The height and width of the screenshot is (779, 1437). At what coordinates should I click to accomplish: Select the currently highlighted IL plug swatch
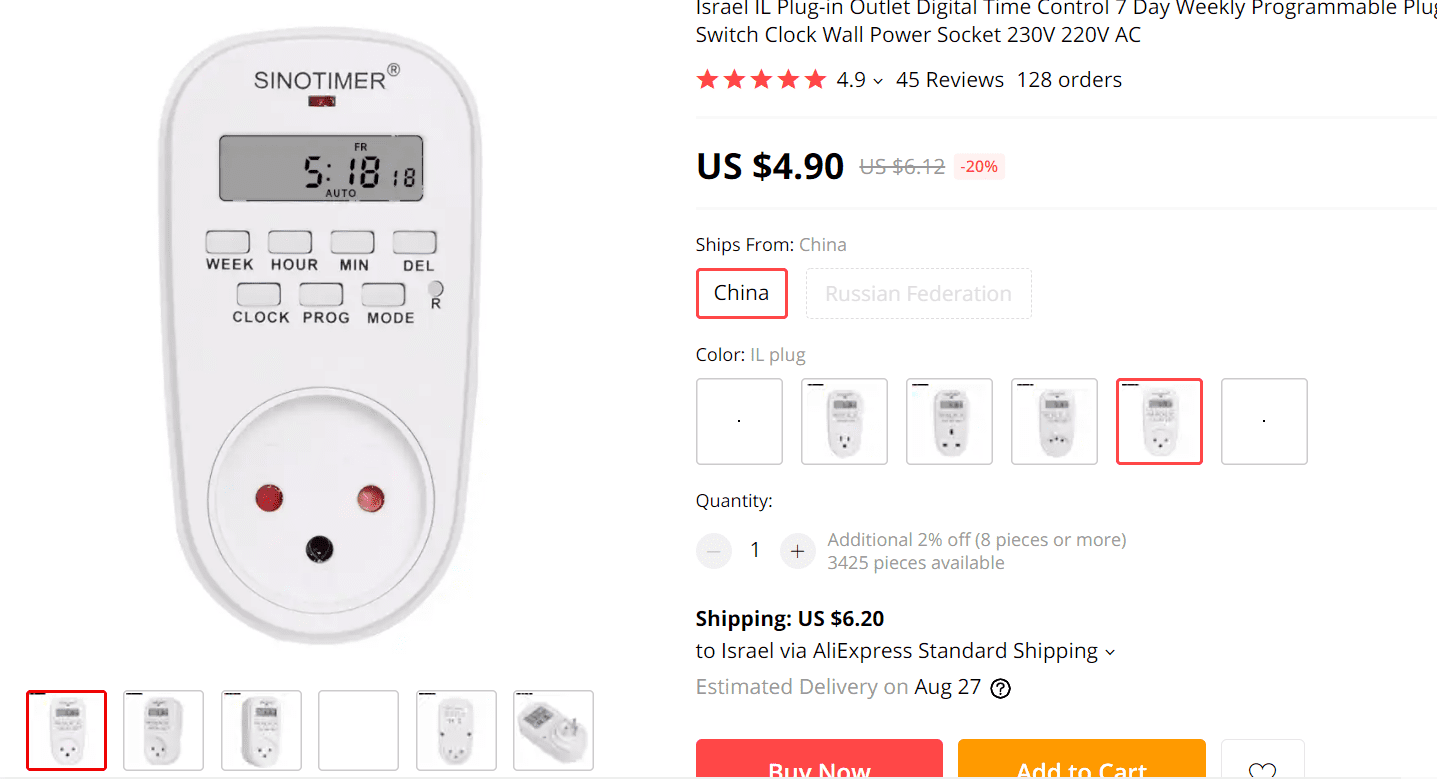pyautogui.click(x=1159, y=421)
